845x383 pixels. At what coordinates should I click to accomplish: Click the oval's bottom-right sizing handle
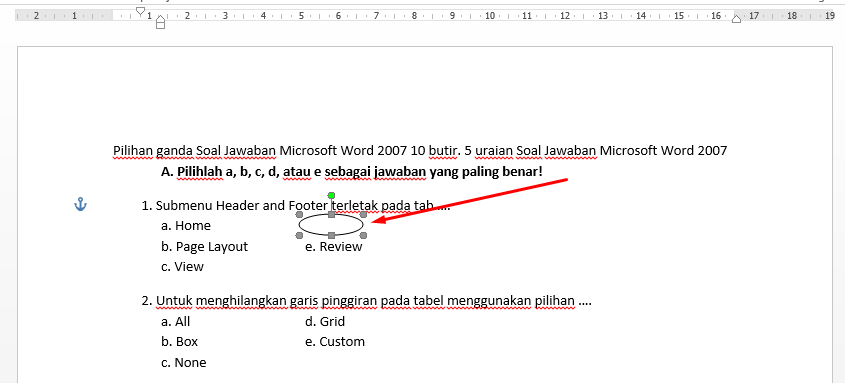(x=363, y=235)
